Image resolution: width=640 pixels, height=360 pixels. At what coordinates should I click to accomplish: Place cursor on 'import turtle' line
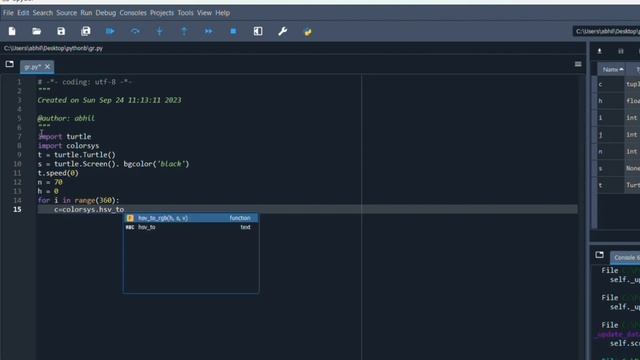(64, 137)
